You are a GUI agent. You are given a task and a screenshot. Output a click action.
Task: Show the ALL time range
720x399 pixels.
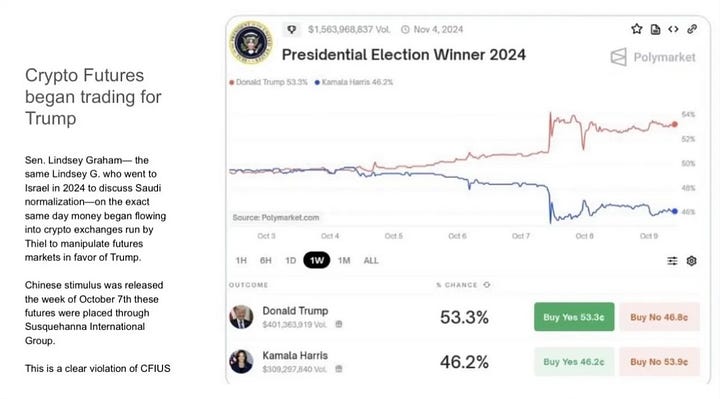tap(371, 261)
